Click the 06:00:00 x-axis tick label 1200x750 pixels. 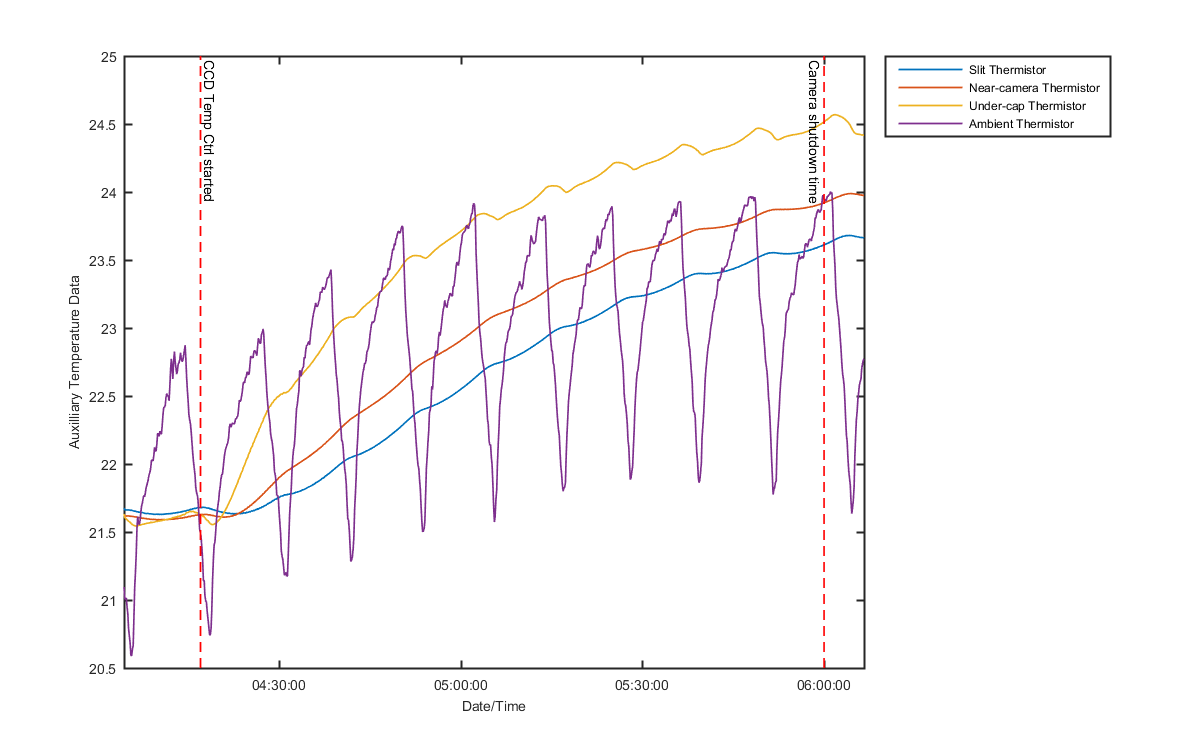coord(824,686)
